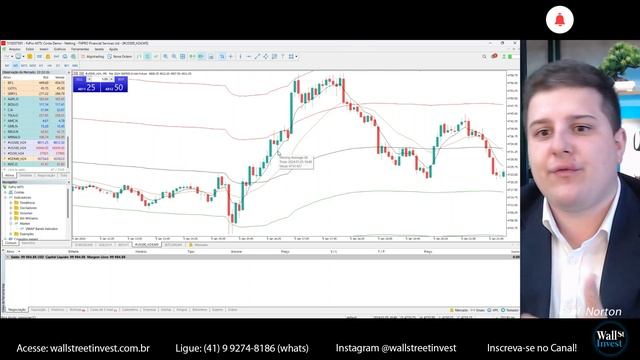Select the Fibonacci retracement tool

pyautogui.click(x=274, y=57)
